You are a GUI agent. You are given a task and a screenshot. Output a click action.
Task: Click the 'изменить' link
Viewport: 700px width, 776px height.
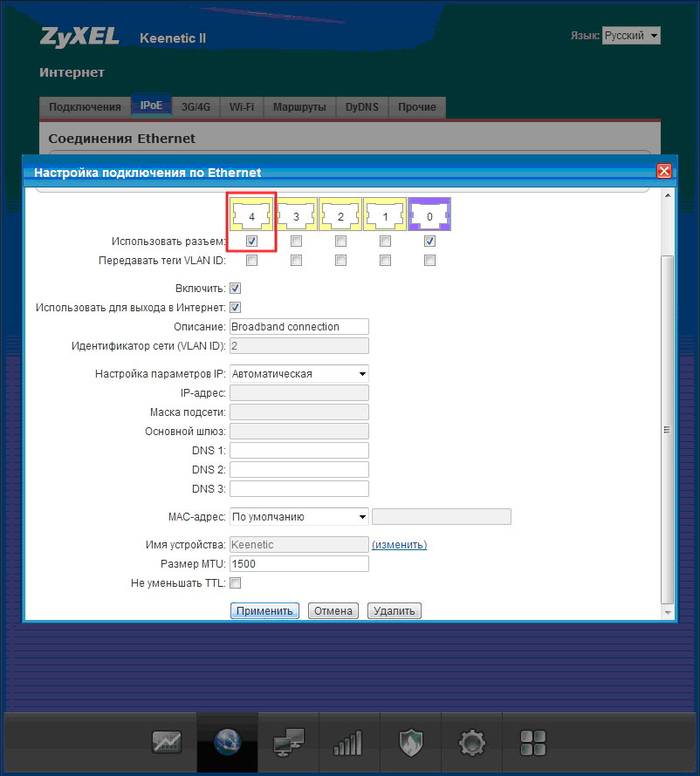coord(399,545)
